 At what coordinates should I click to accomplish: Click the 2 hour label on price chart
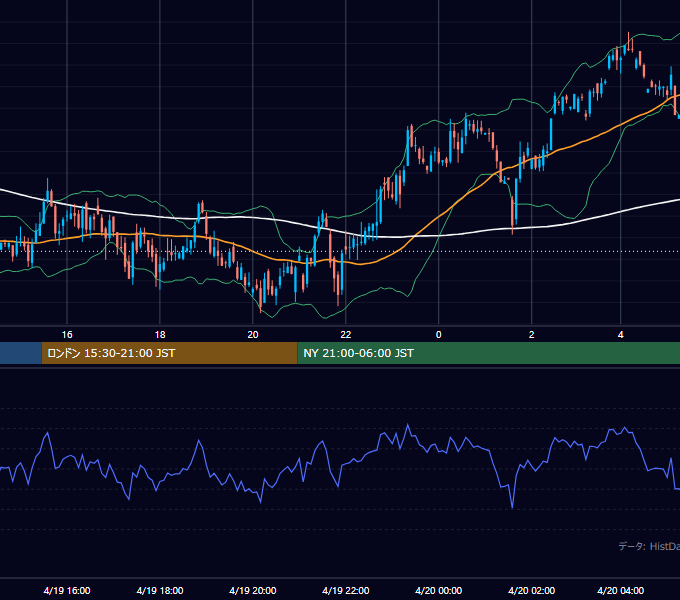point(532,335)
